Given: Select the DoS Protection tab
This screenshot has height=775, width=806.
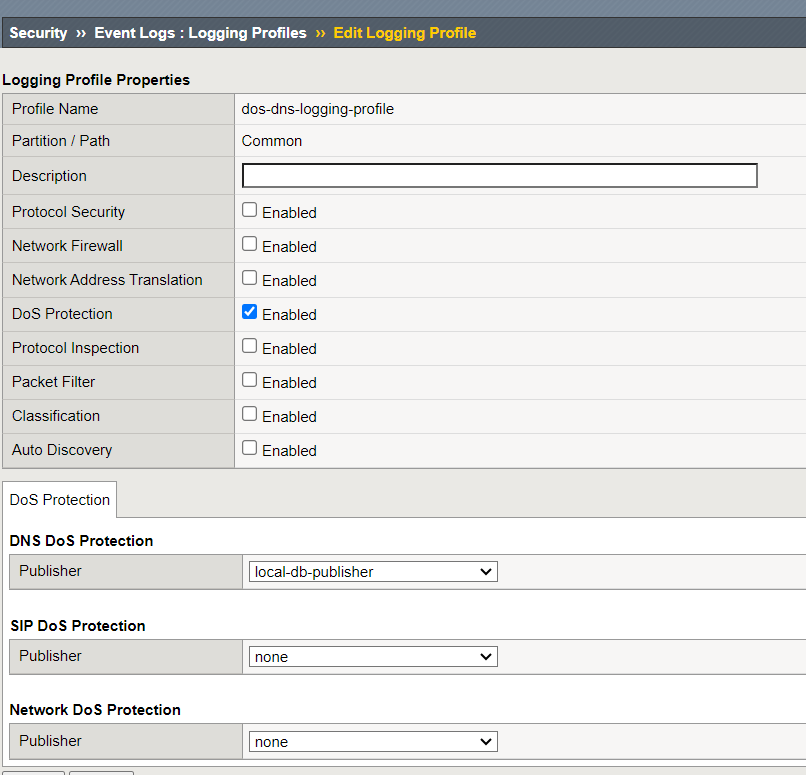Looking at the screenshot, I should coord(60,500).
